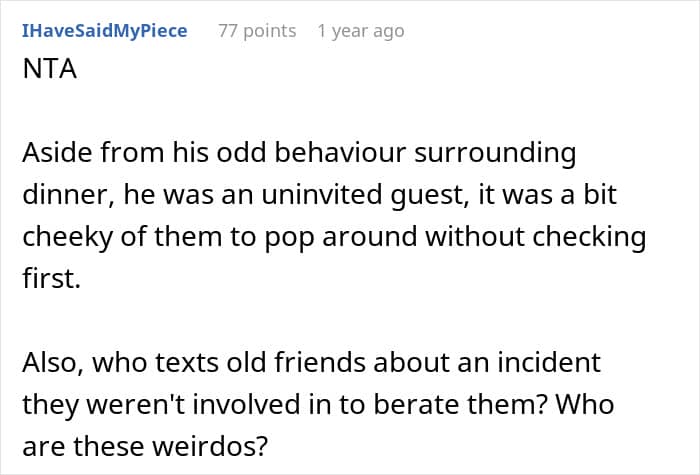Click the 77 points score

257,31
